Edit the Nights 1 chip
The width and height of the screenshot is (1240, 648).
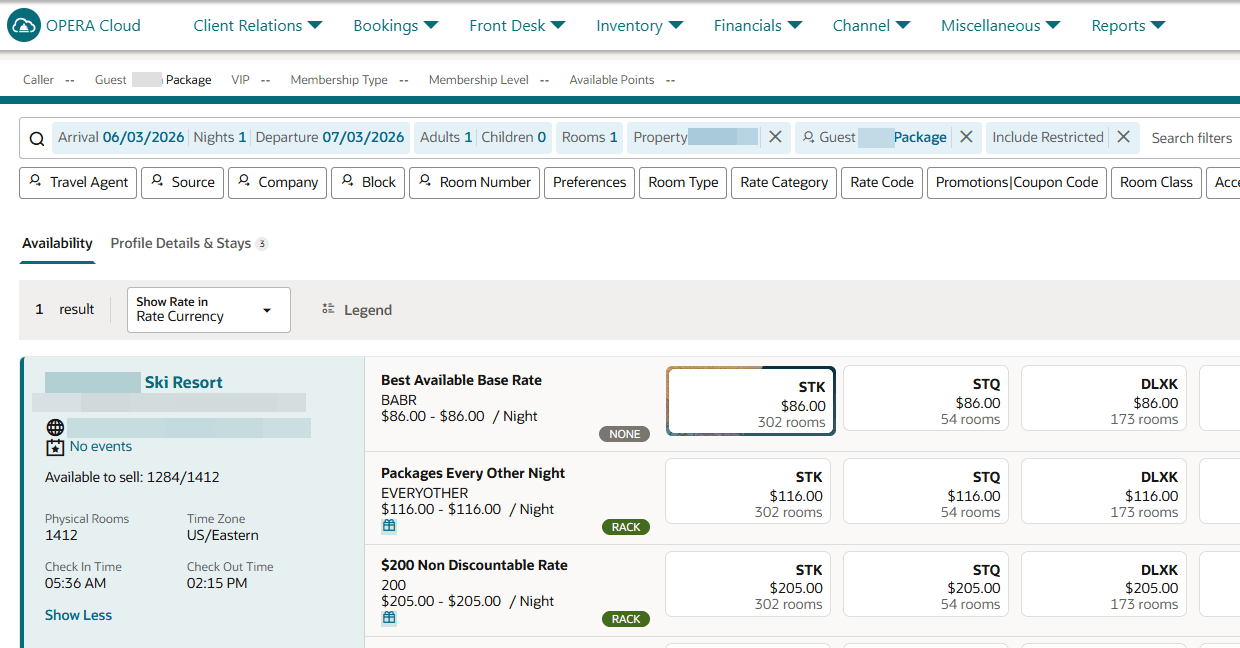pyautogui.click(x=220, y=137)
